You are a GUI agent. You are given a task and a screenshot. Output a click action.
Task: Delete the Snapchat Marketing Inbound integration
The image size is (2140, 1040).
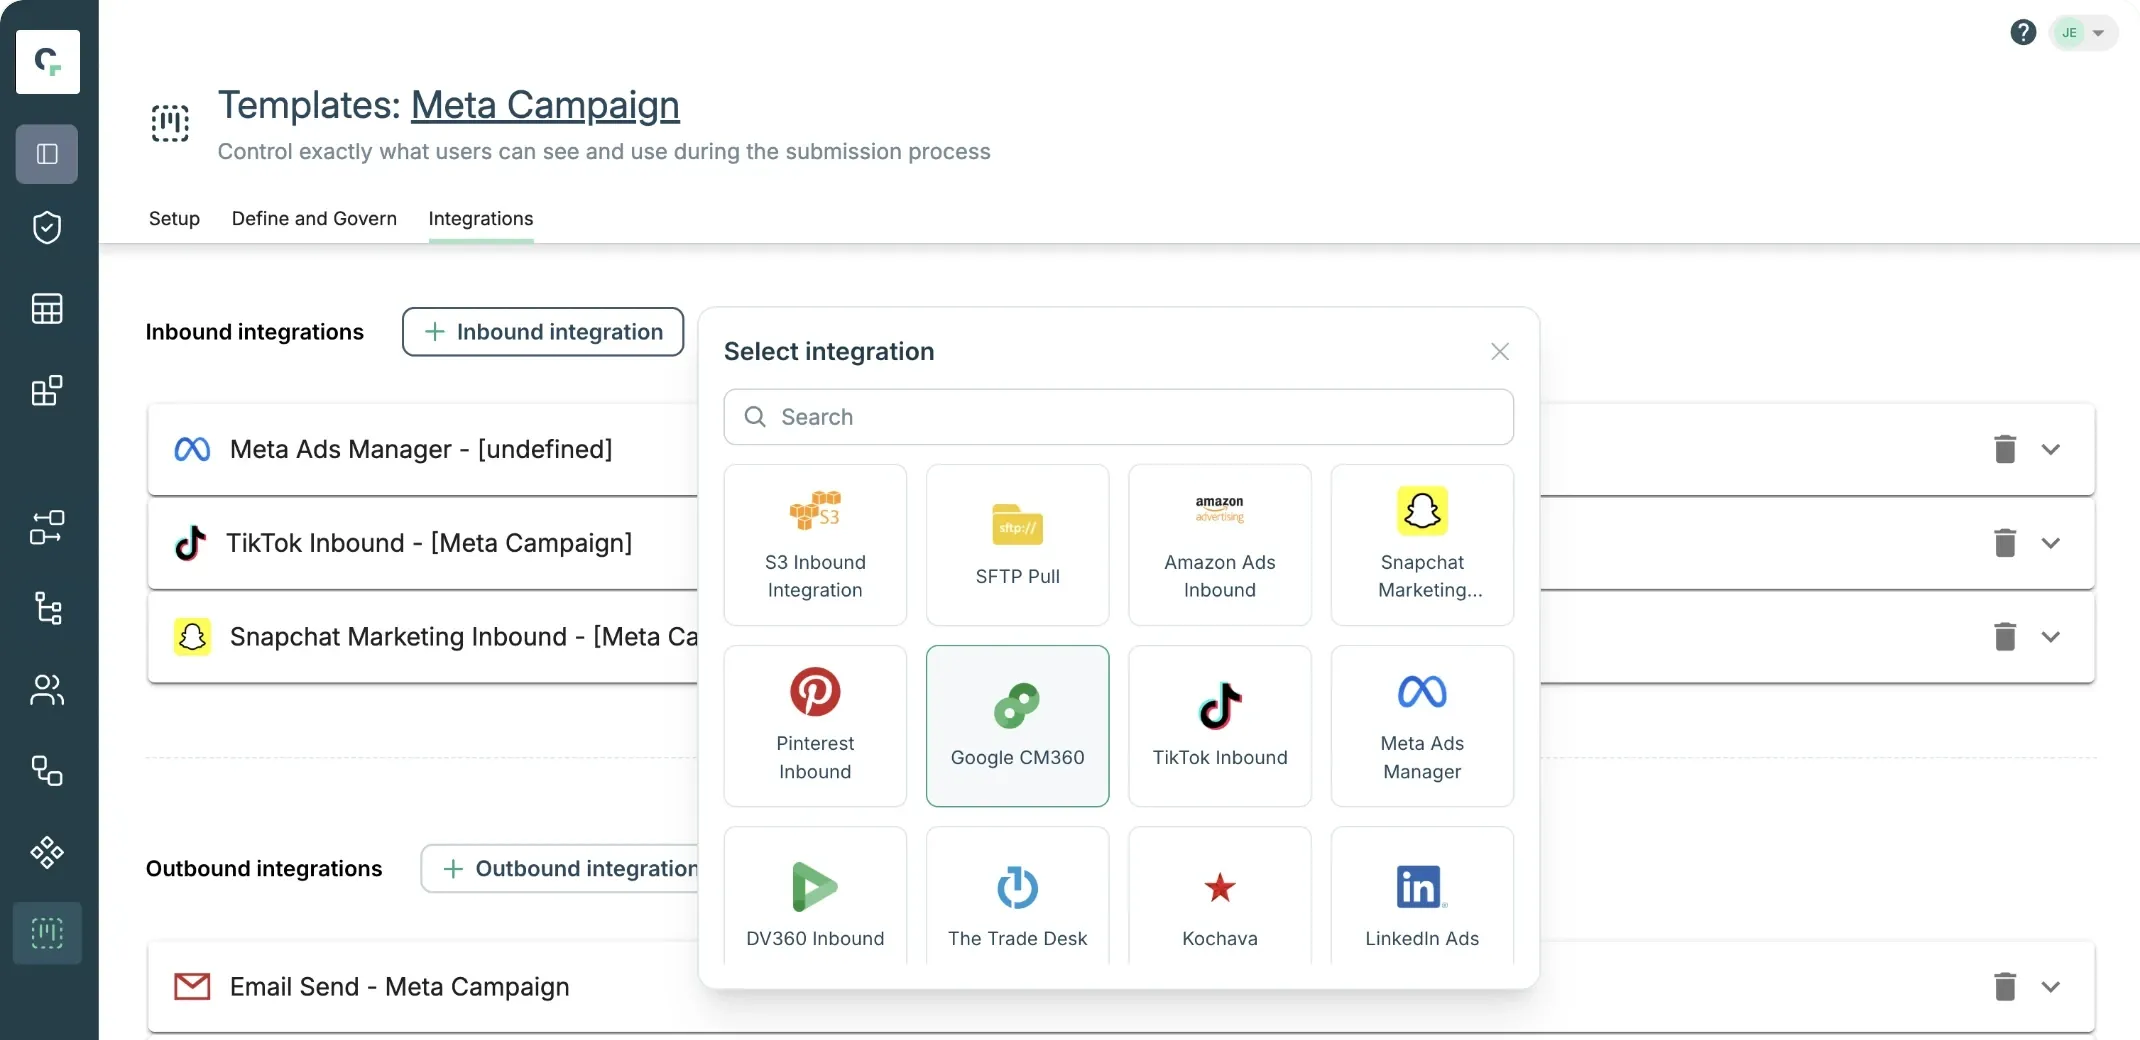pos(2005,637)
